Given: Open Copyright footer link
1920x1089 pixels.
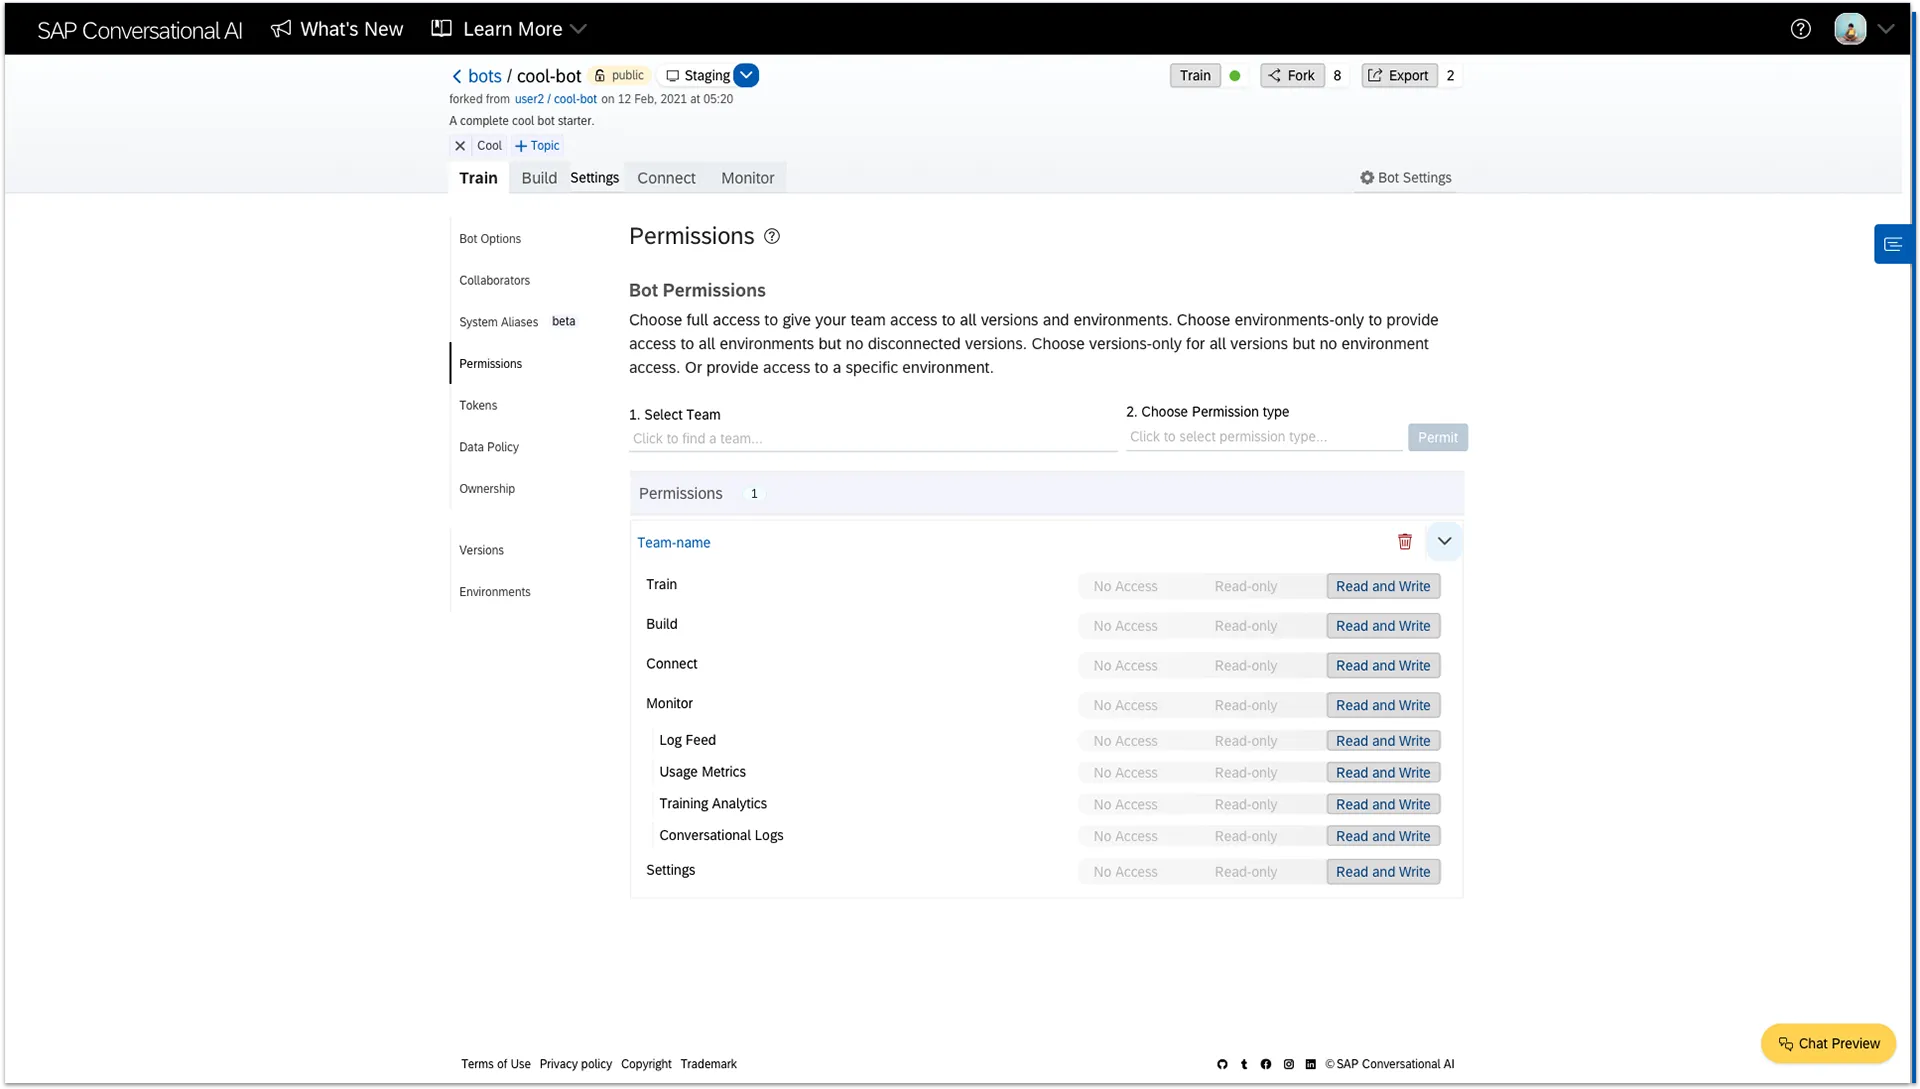Looking at the screenshot, I should coord(646,1065).
